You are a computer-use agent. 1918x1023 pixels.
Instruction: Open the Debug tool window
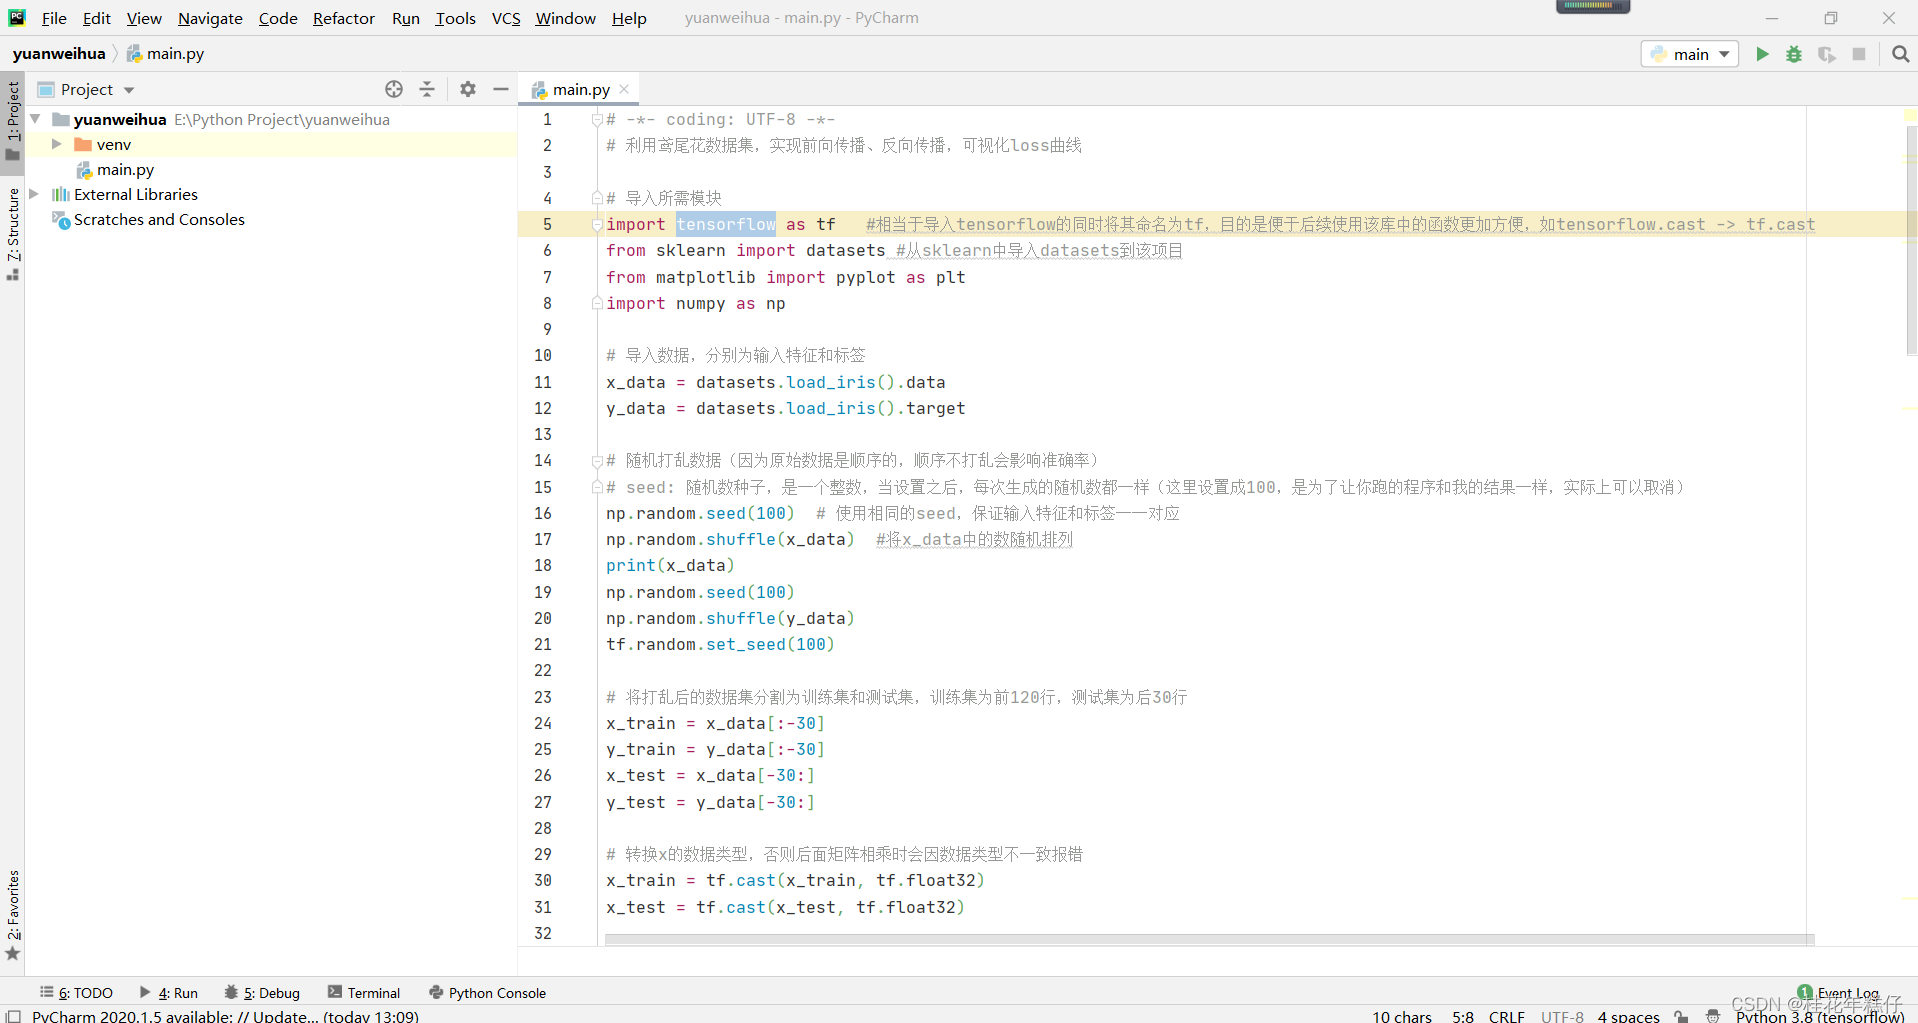click(x=262, y=993)
